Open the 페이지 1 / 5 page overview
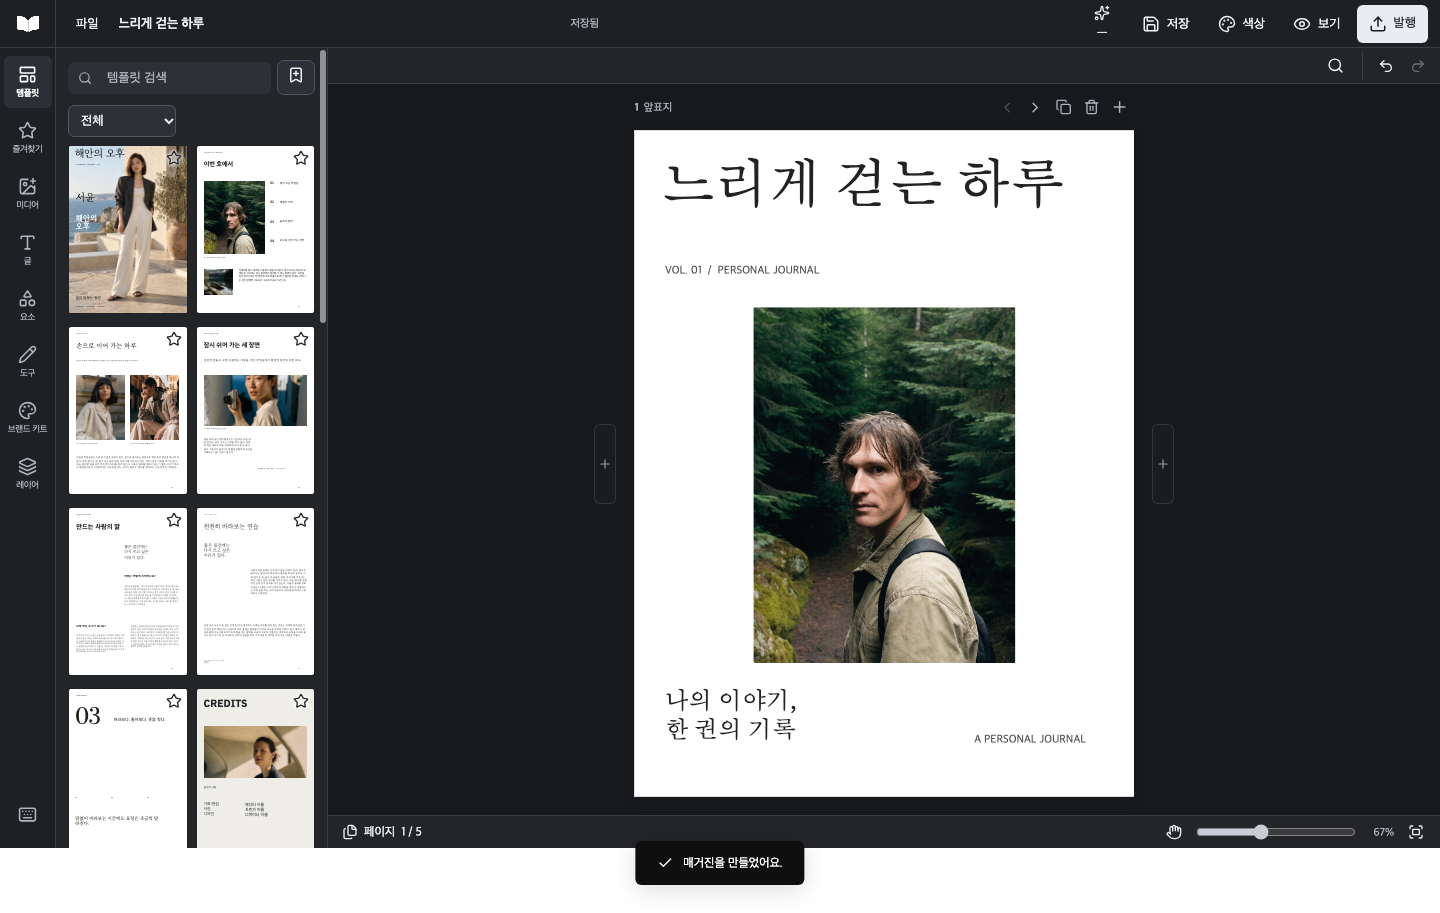1440x913 pixels. click(x=382, y=832)
